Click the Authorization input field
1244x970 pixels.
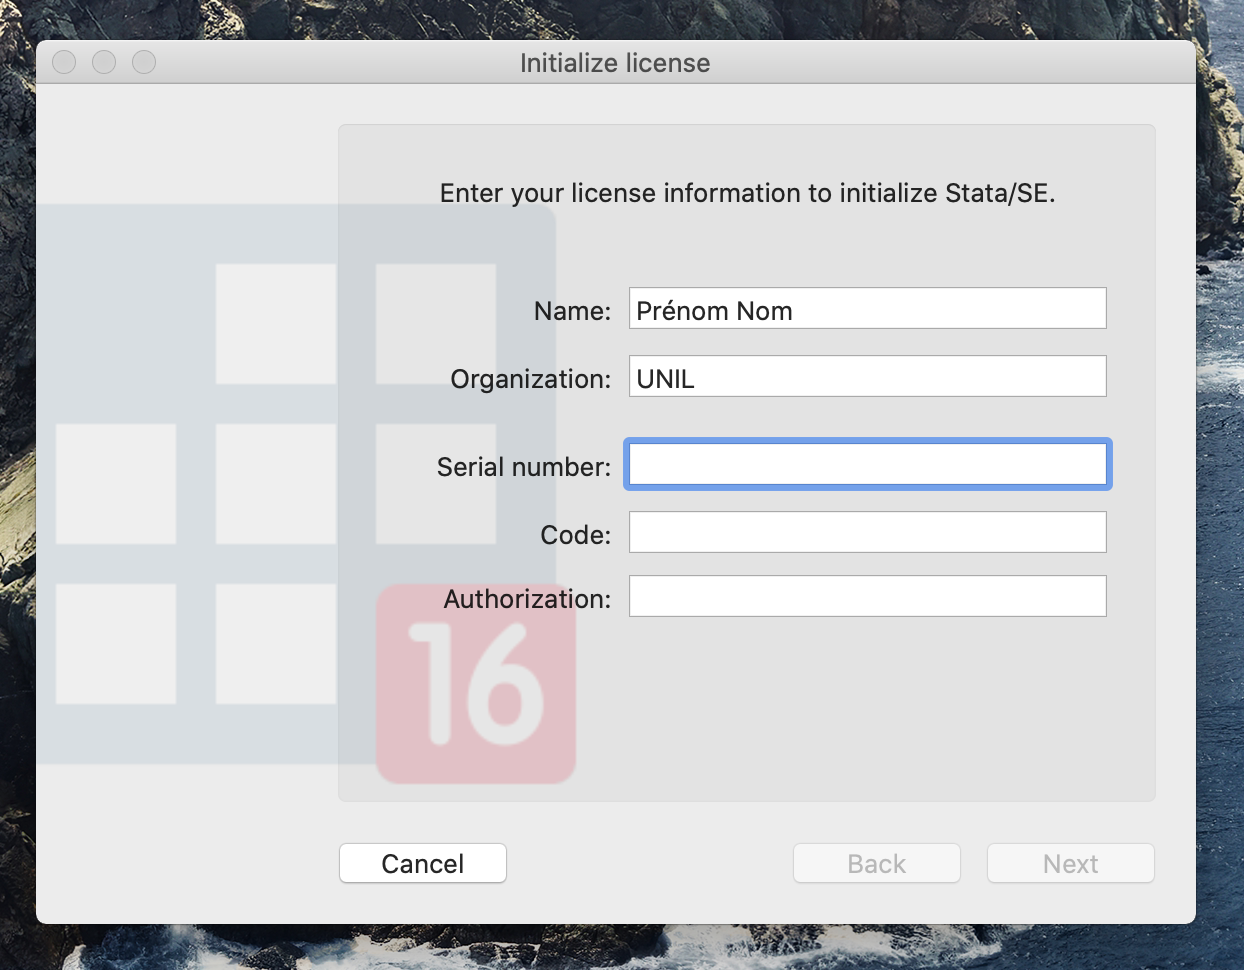tap(867, 597)
